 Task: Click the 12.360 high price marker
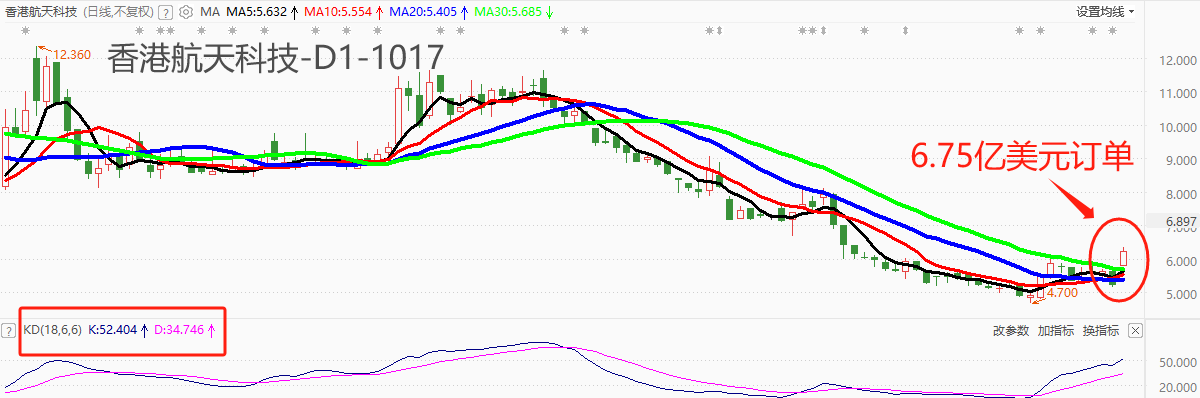click(x=72, y=55)
